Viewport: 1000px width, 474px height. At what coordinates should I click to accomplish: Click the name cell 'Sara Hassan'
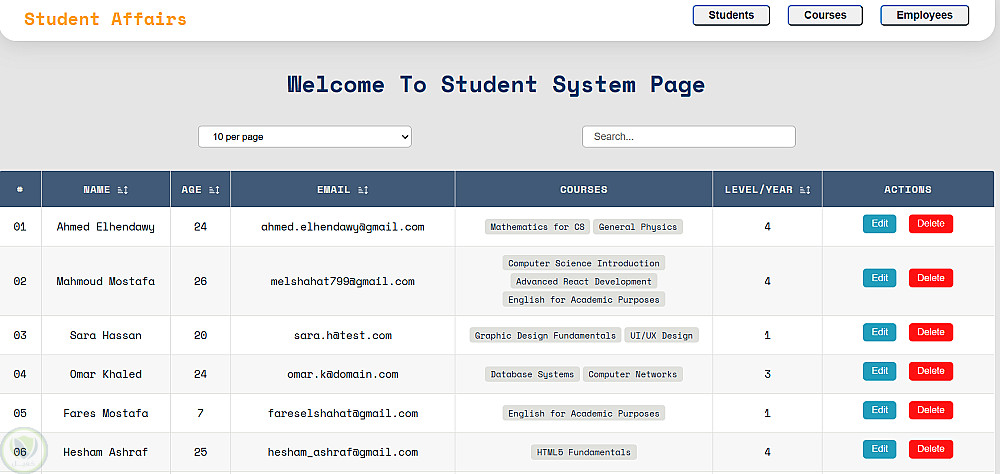click(x=105, y=336)
